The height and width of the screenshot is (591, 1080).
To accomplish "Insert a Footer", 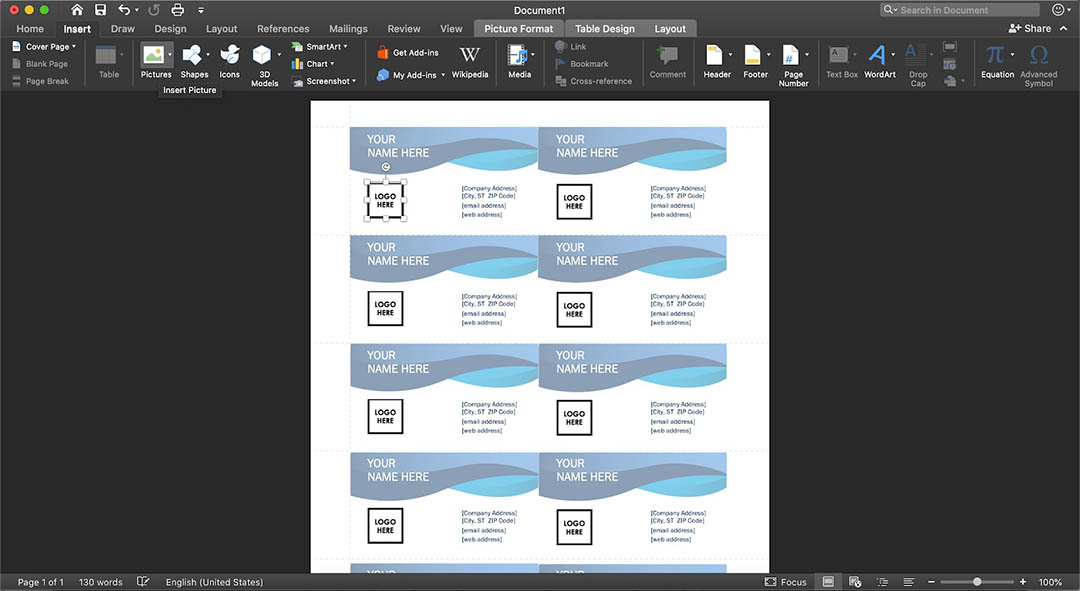I will tap(756, 61).
